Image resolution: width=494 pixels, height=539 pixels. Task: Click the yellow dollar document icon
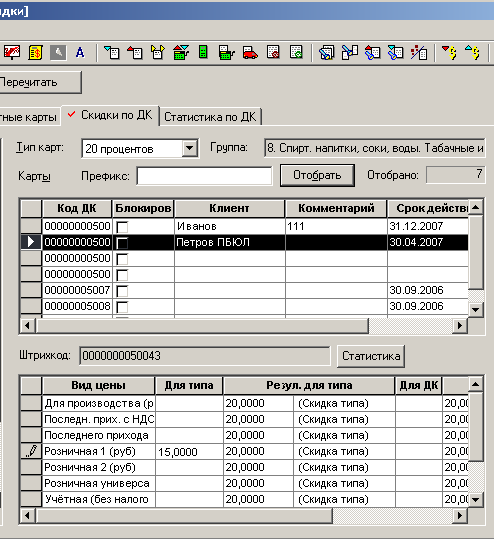(x=35, y=53)
